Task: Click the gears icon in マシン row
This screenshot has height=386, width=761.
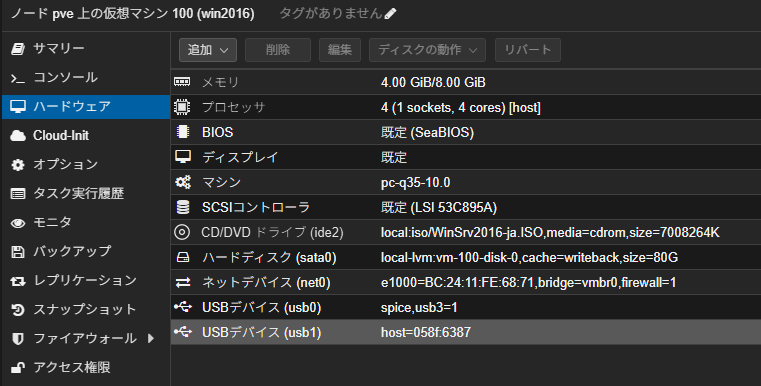Action: pyautogui.click(x=183, y=182)
